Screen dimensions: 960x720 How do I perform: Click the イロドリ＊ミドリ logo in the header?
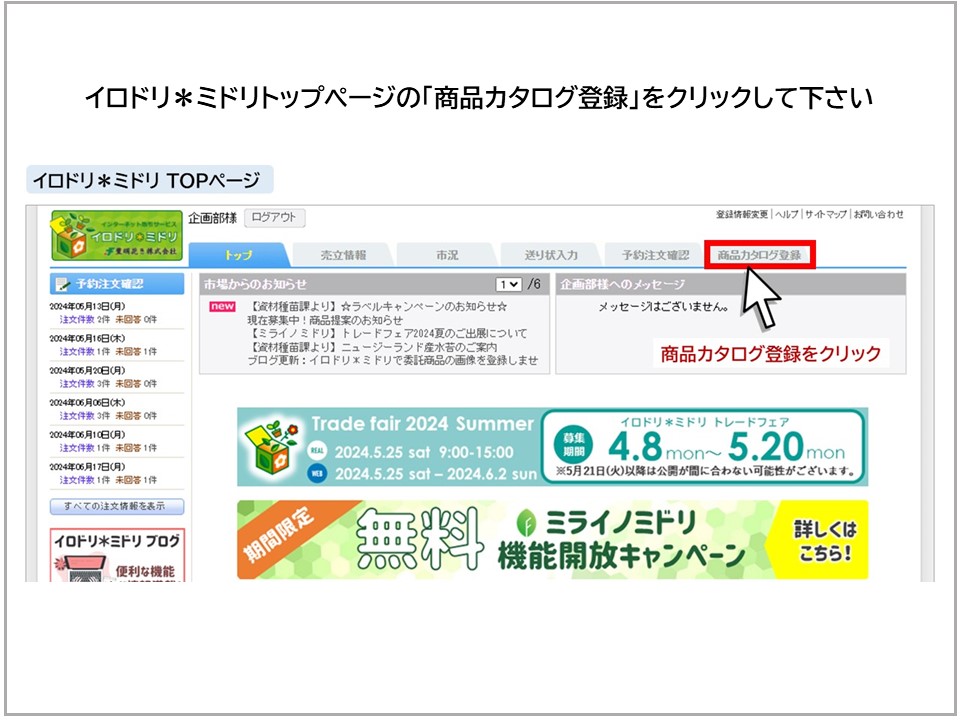coord(117,235)
